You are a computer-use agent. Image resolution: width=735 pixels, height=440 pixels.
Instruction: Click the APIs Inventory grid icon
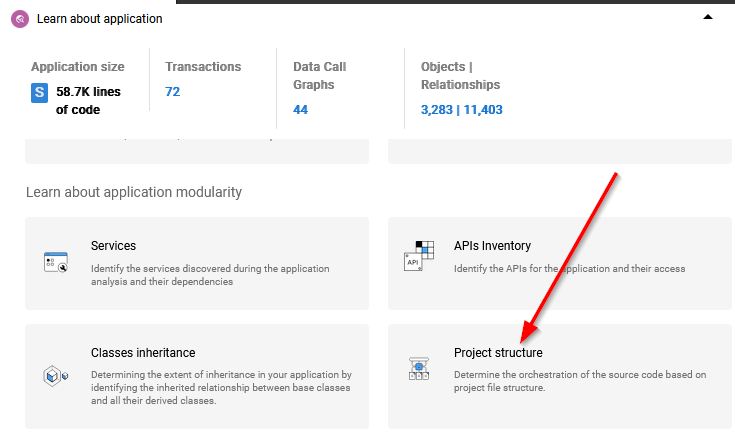419,256
